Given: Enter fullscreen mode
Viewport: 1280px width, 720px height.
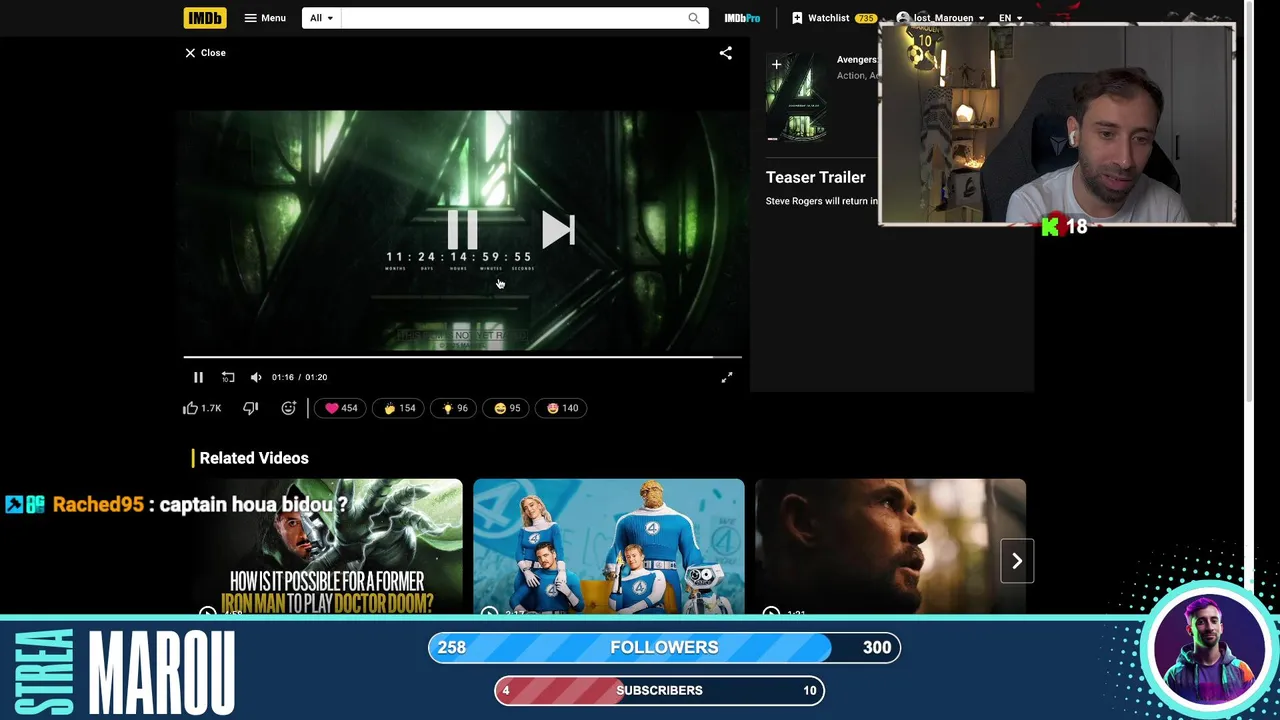Looking at the screenshot, I should coord(727,377).
